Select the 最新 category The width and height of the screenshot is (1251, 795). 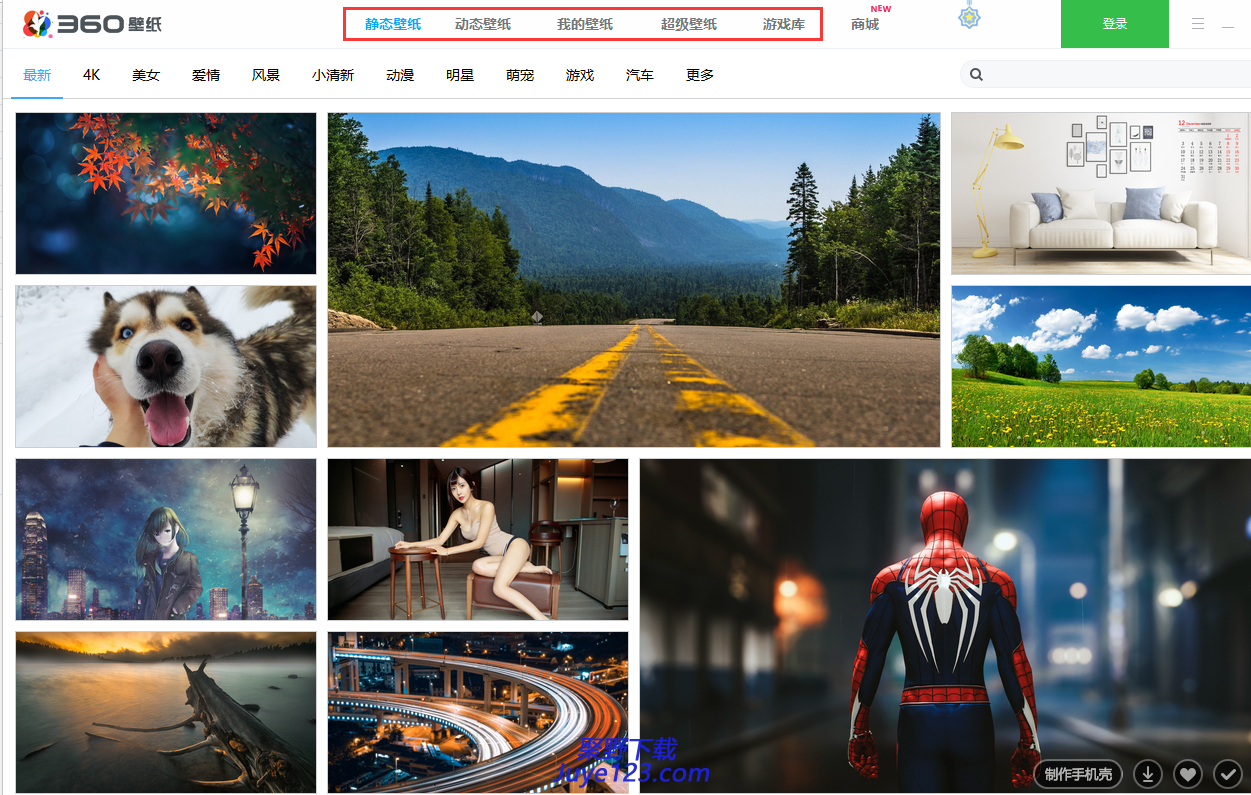coord(37,75)
